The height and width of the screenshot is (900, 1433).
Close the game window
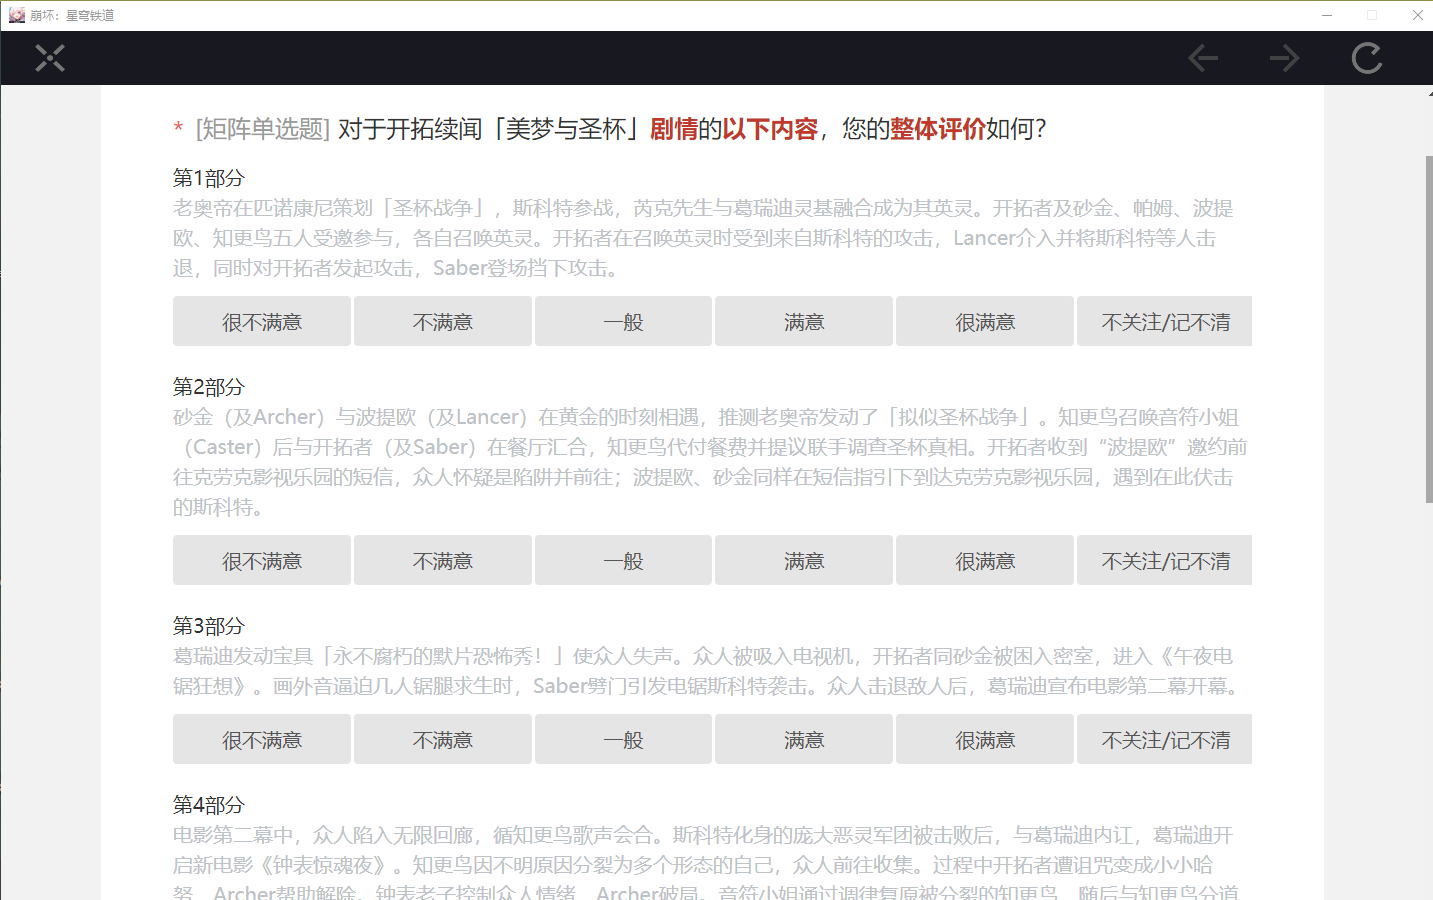tap(1417, 15)
